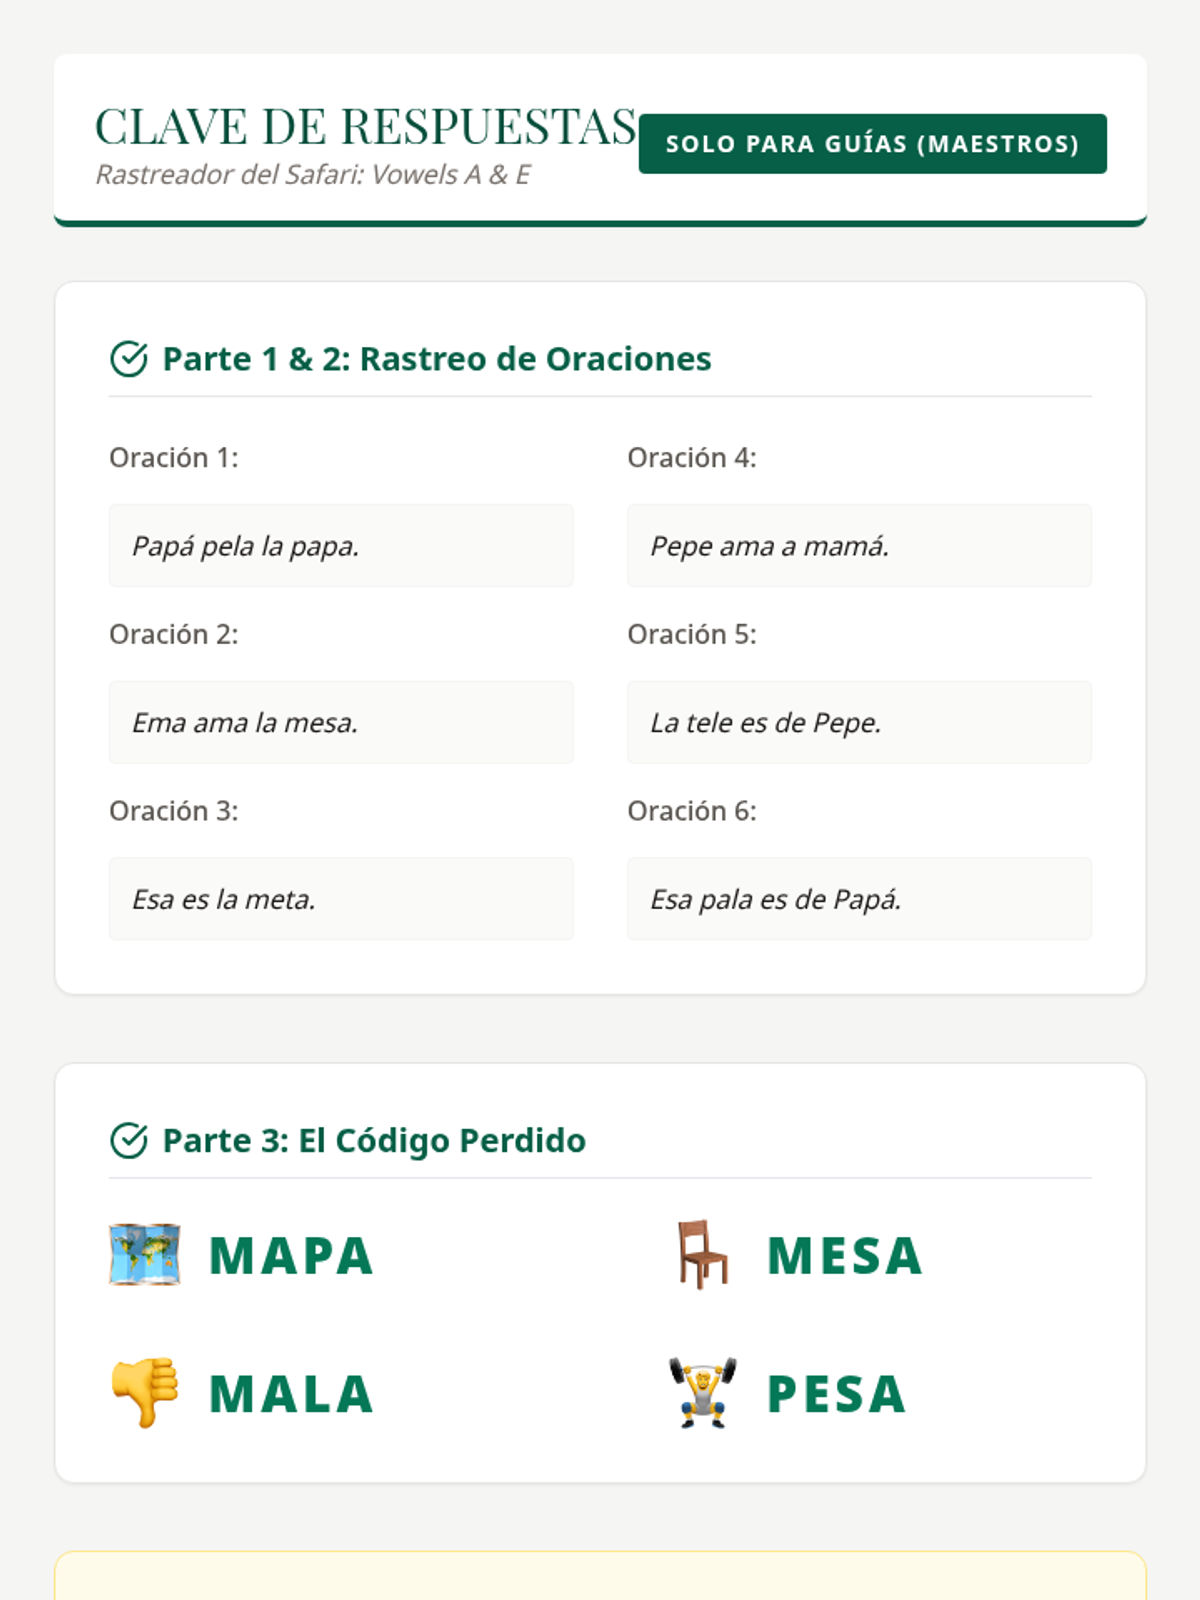Click the word PESA

pyautogui.click(x=837, y=1394)
